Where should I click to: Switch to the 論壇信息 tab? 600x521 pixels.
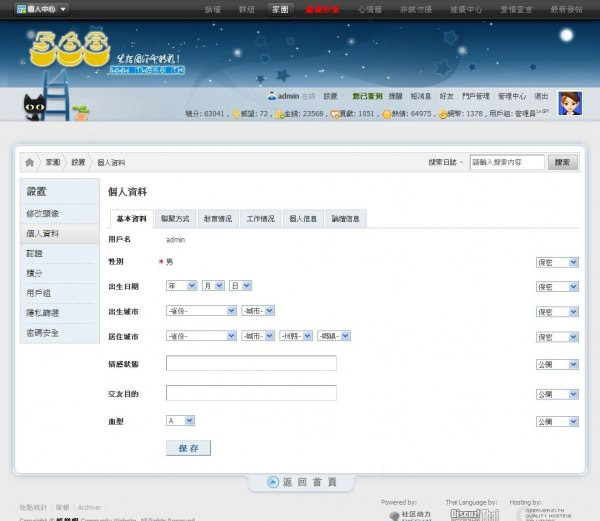point(346,219)
